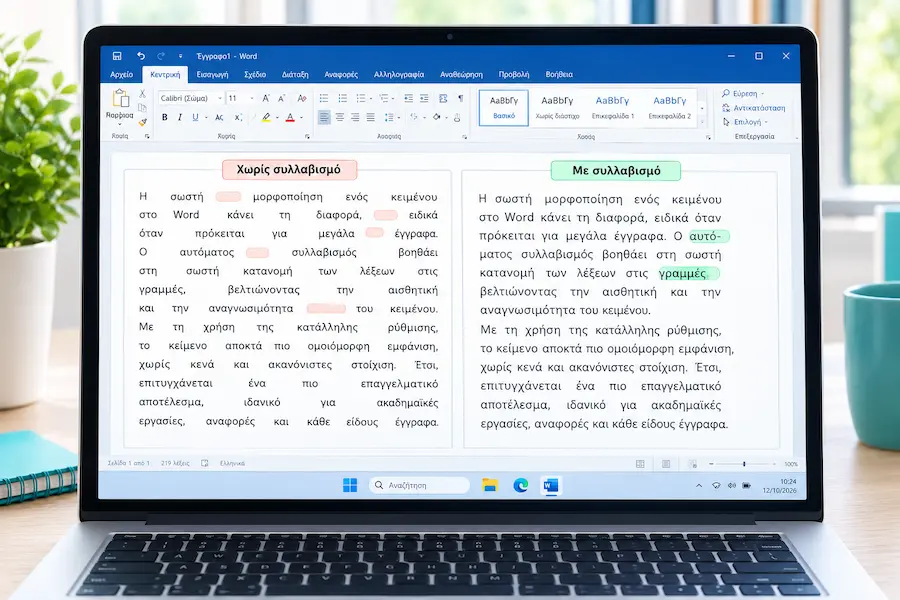The height and width of the screenshot is (600, 900).
Task: Toggle show paragraph marks ¶
Action: 460,98
